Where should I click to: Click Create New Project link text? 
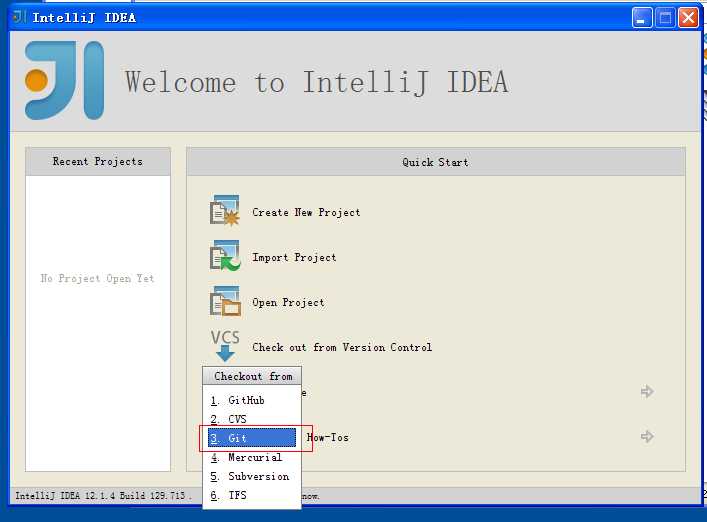pos(306,212)
